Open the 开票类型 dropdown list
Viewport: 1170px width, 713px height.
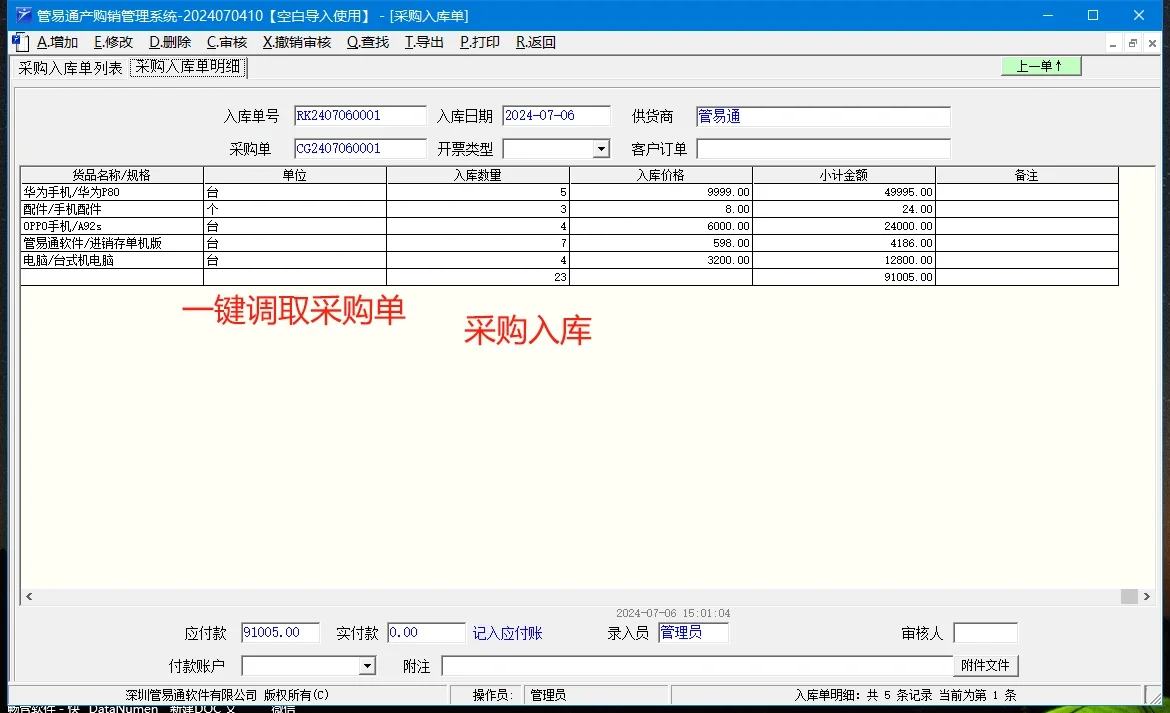[x=600, y=148]
